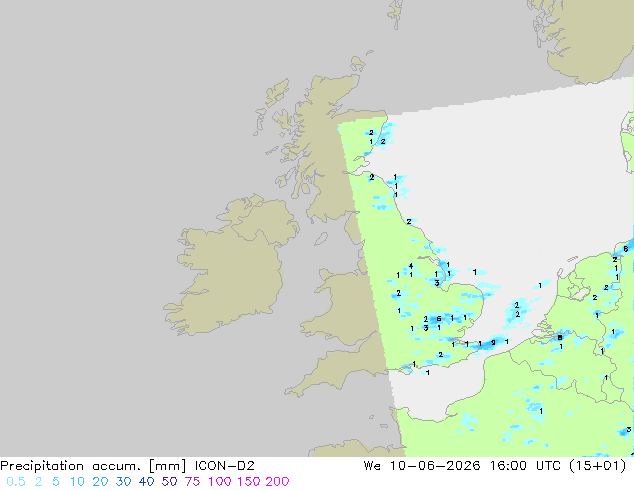This screenshot has width=634, height=490.
Task: Pick the 40 mm legend entry
Action: (146, 482)
